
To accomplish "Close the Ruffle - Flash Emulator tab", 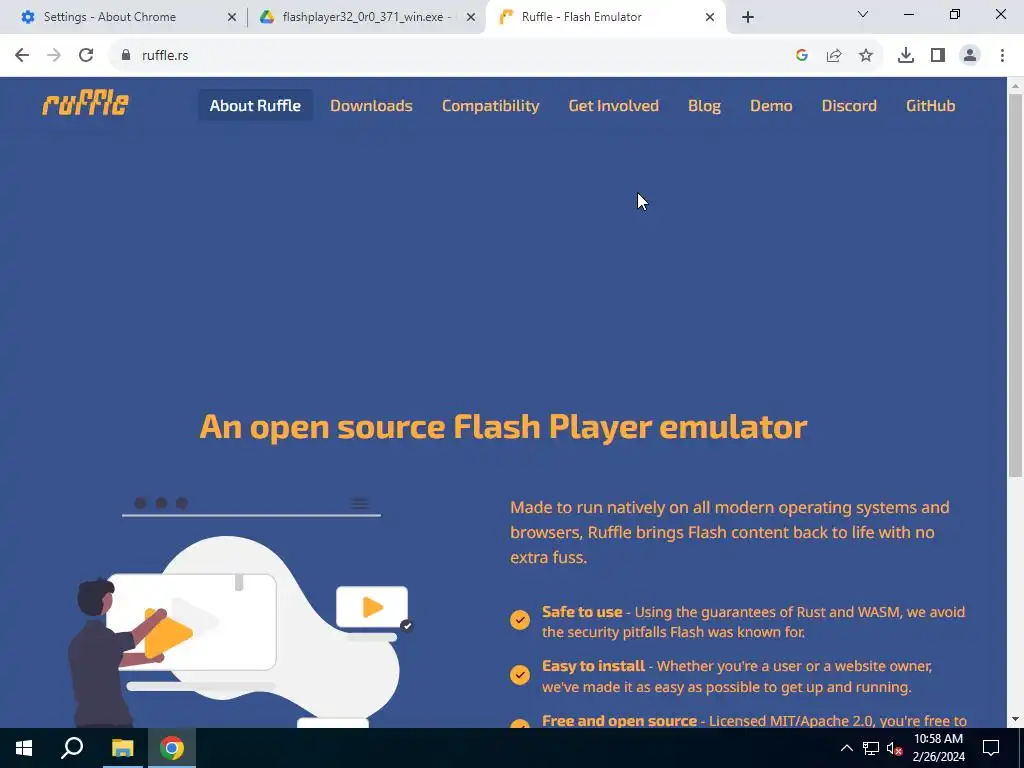I will [710, 17].
